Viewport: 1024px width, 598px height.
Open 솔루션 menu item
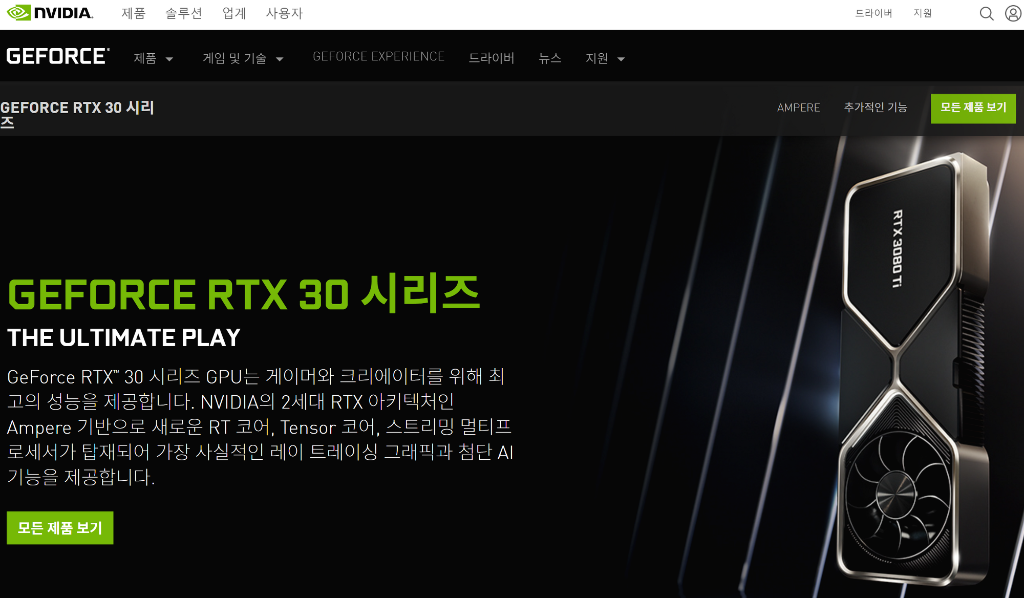pyautogui.click(x=184, y=13)
